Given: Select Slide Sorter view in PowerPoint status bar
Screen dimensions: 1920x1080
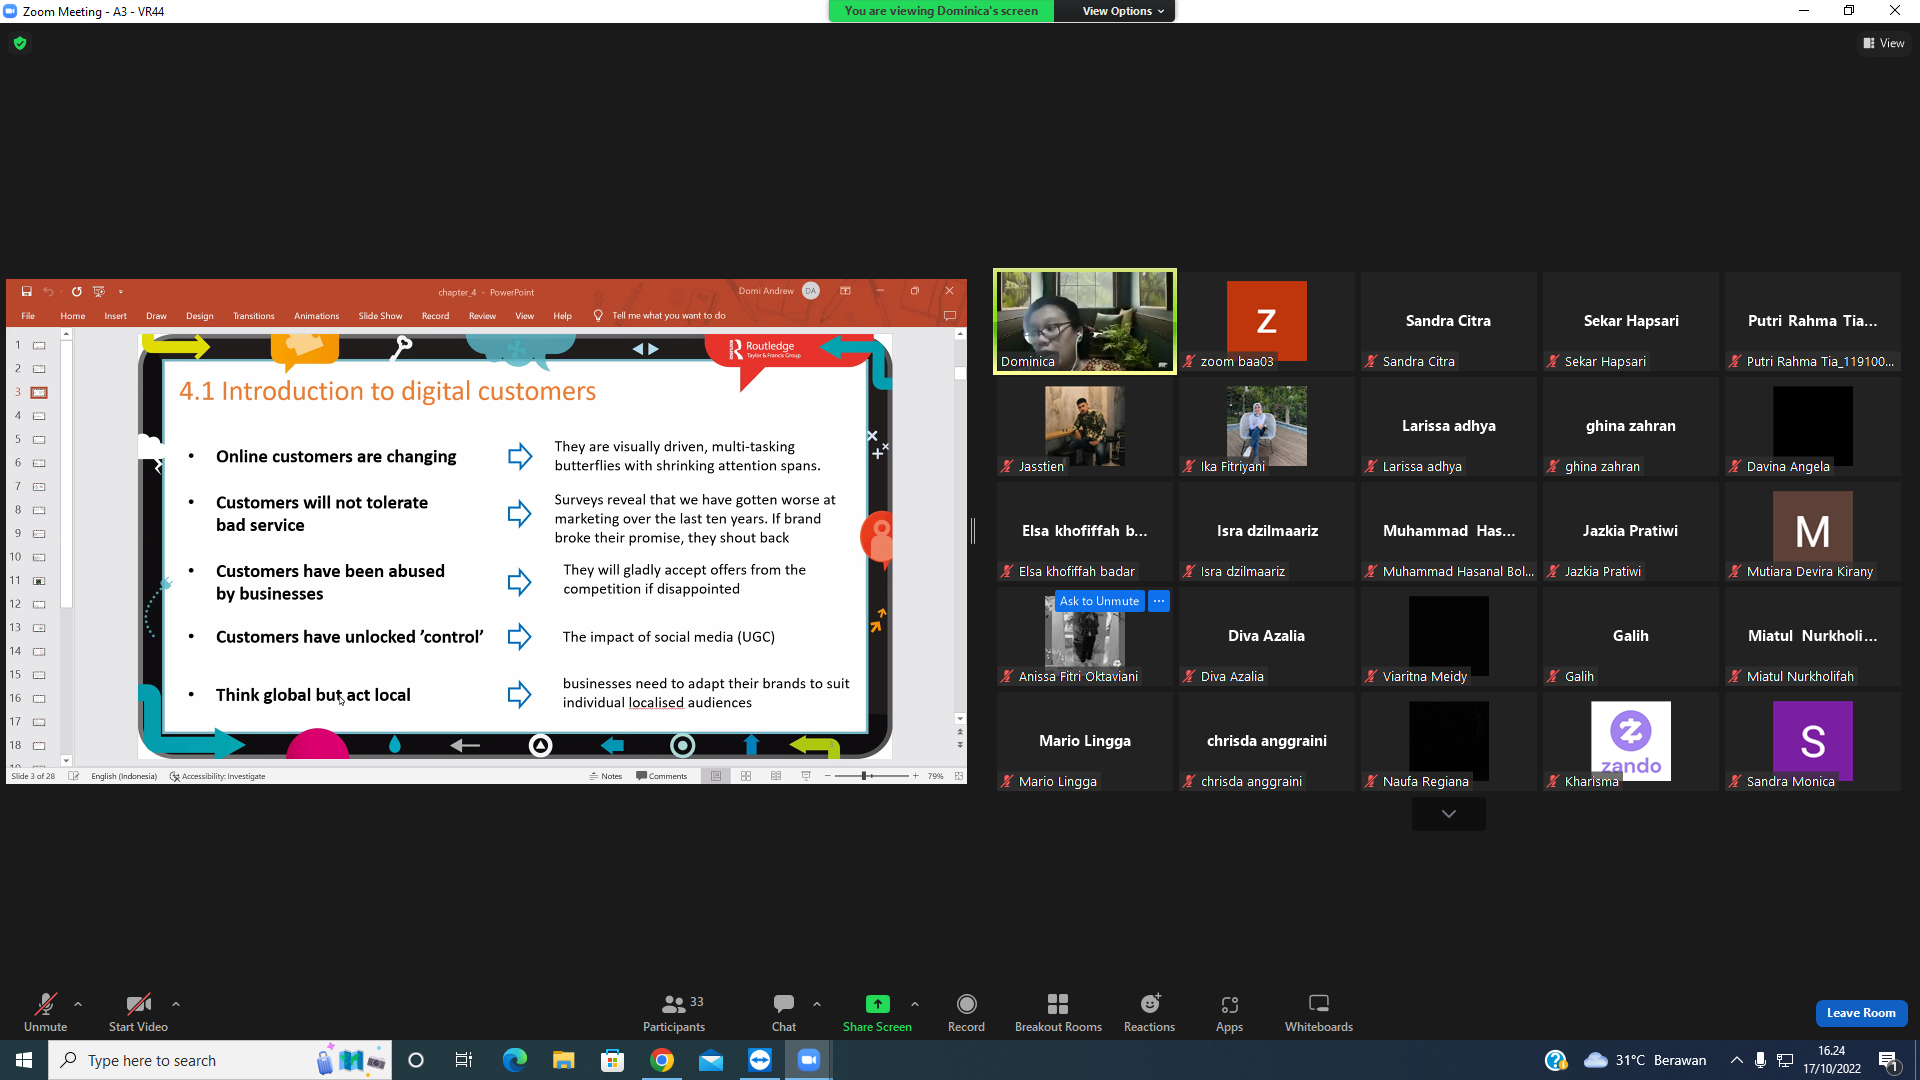Looking at the screenshot, I should [x=746, y=776].
